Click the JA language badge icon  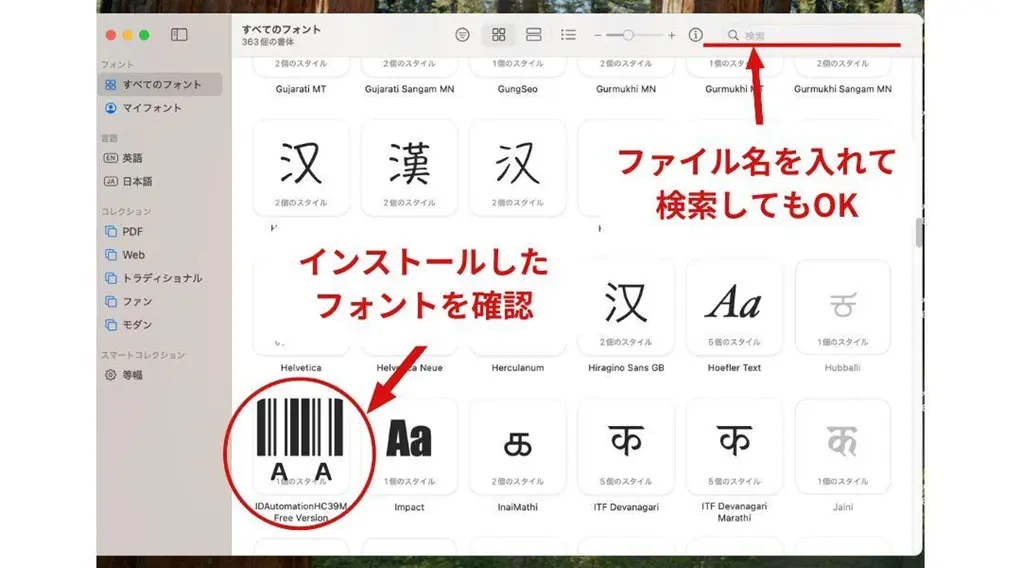click(111, 182)
